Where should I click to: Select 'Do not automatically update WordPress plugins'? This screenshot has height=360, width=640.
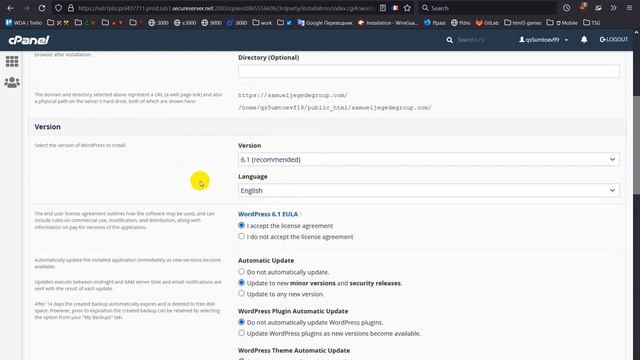[x=242, y=322]
